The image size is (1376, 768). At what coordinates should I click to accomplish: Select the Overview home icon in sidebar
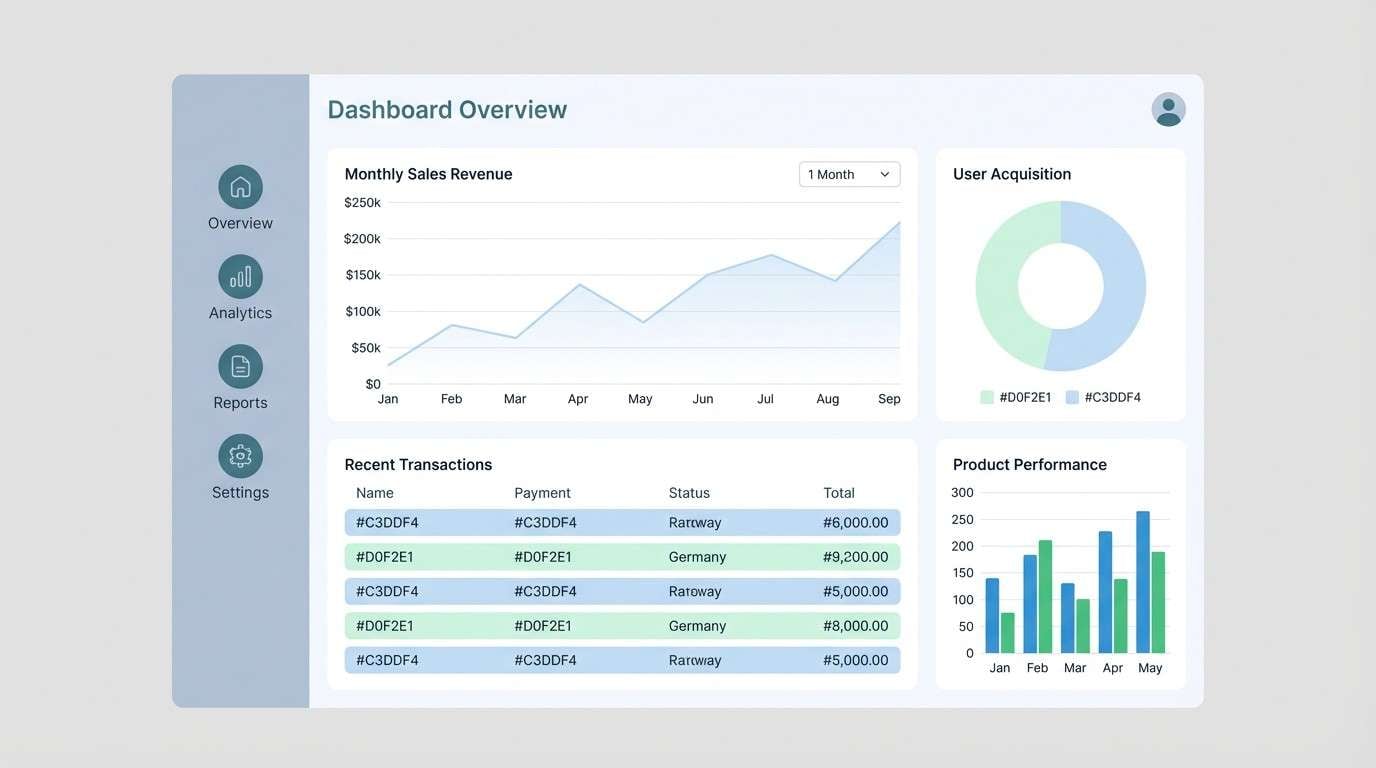[x=239, y=186]
